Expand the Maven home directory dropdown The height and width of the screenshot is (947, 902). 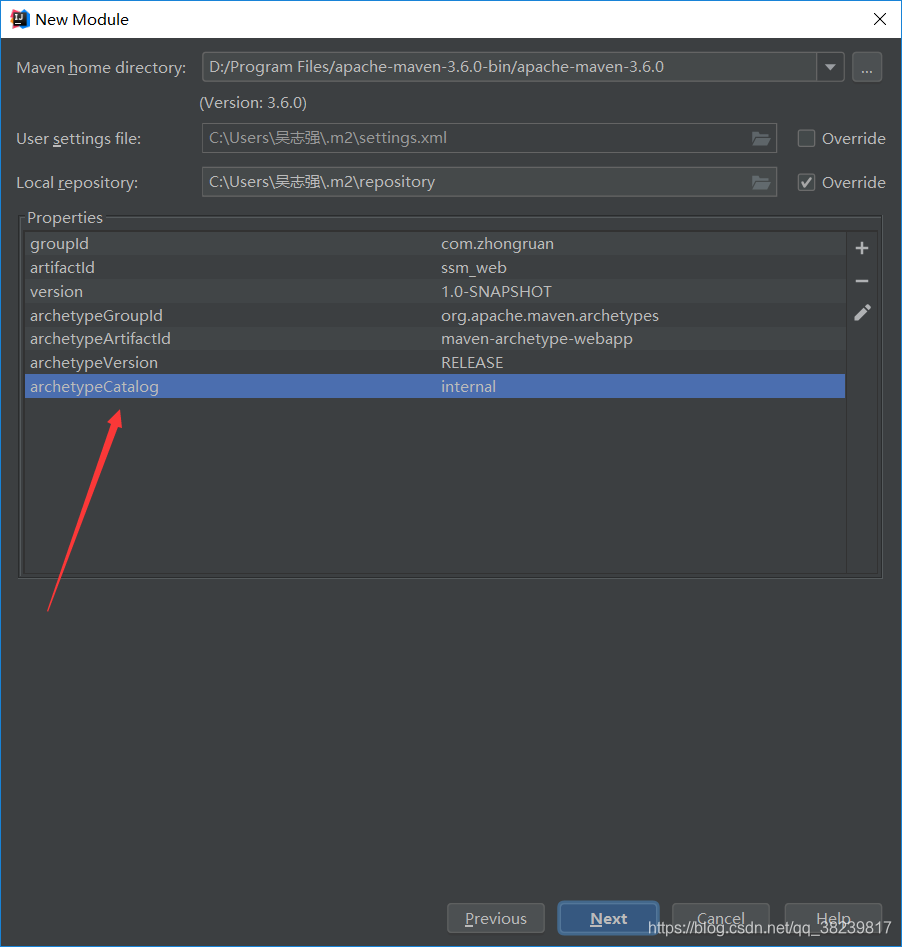[x=830, y=67]
